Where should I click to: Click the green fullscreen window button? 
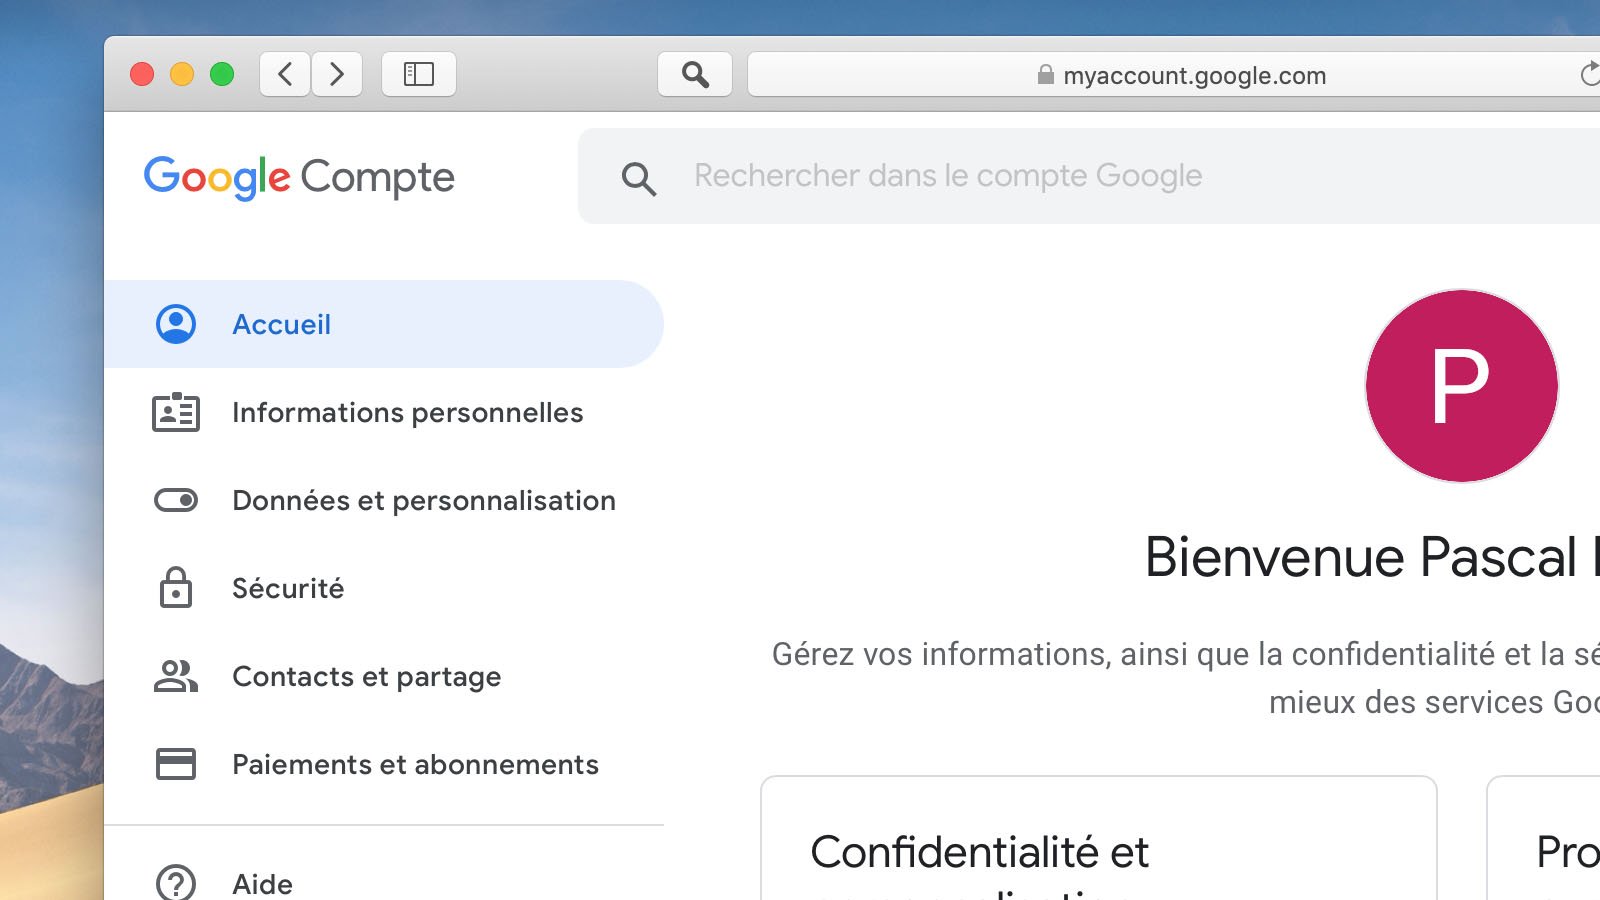tap(222, 74)
